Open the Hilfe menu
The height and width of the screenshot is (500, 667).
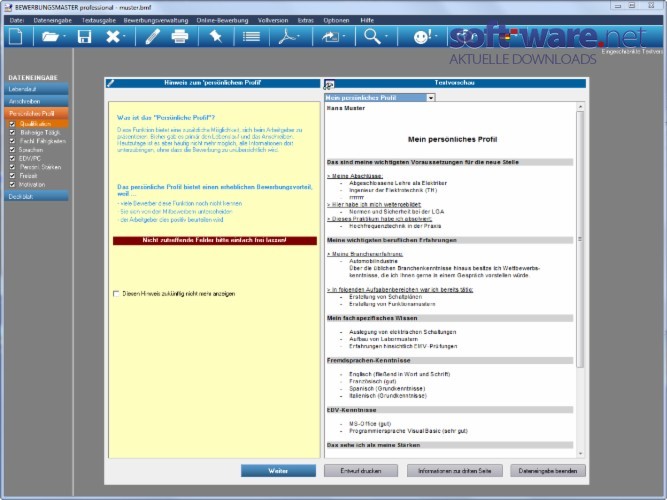coord(367,20)
